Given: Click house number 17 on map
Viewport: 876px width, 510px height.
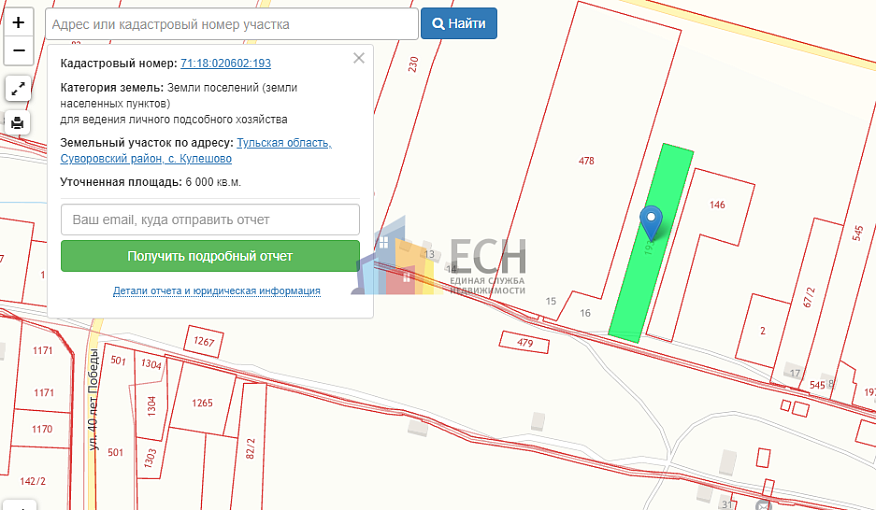Looking at the screenshot, I should coord(794,373).
